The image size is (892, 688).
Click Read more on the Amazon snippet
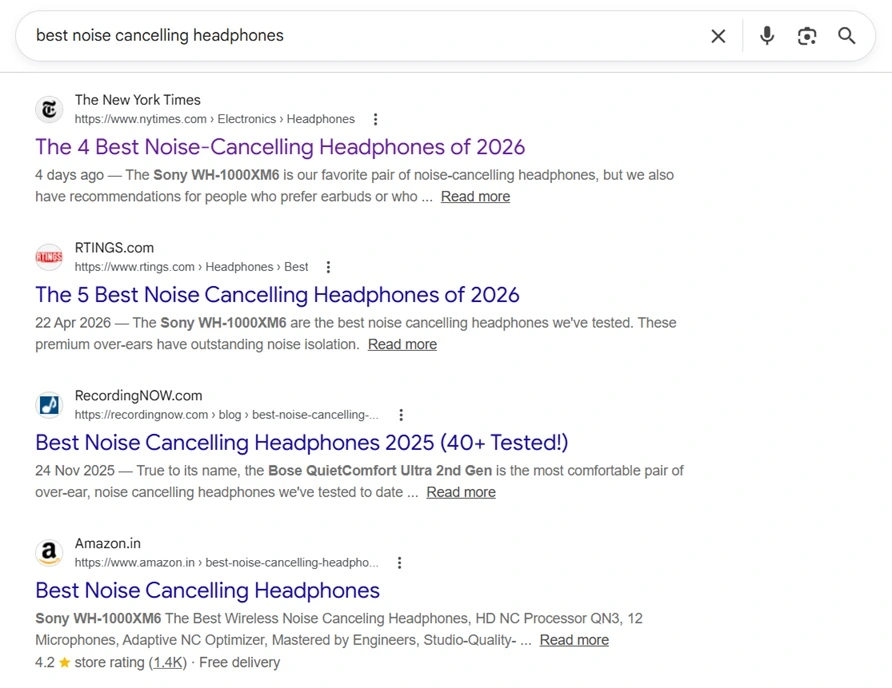[x=574, y=640]
